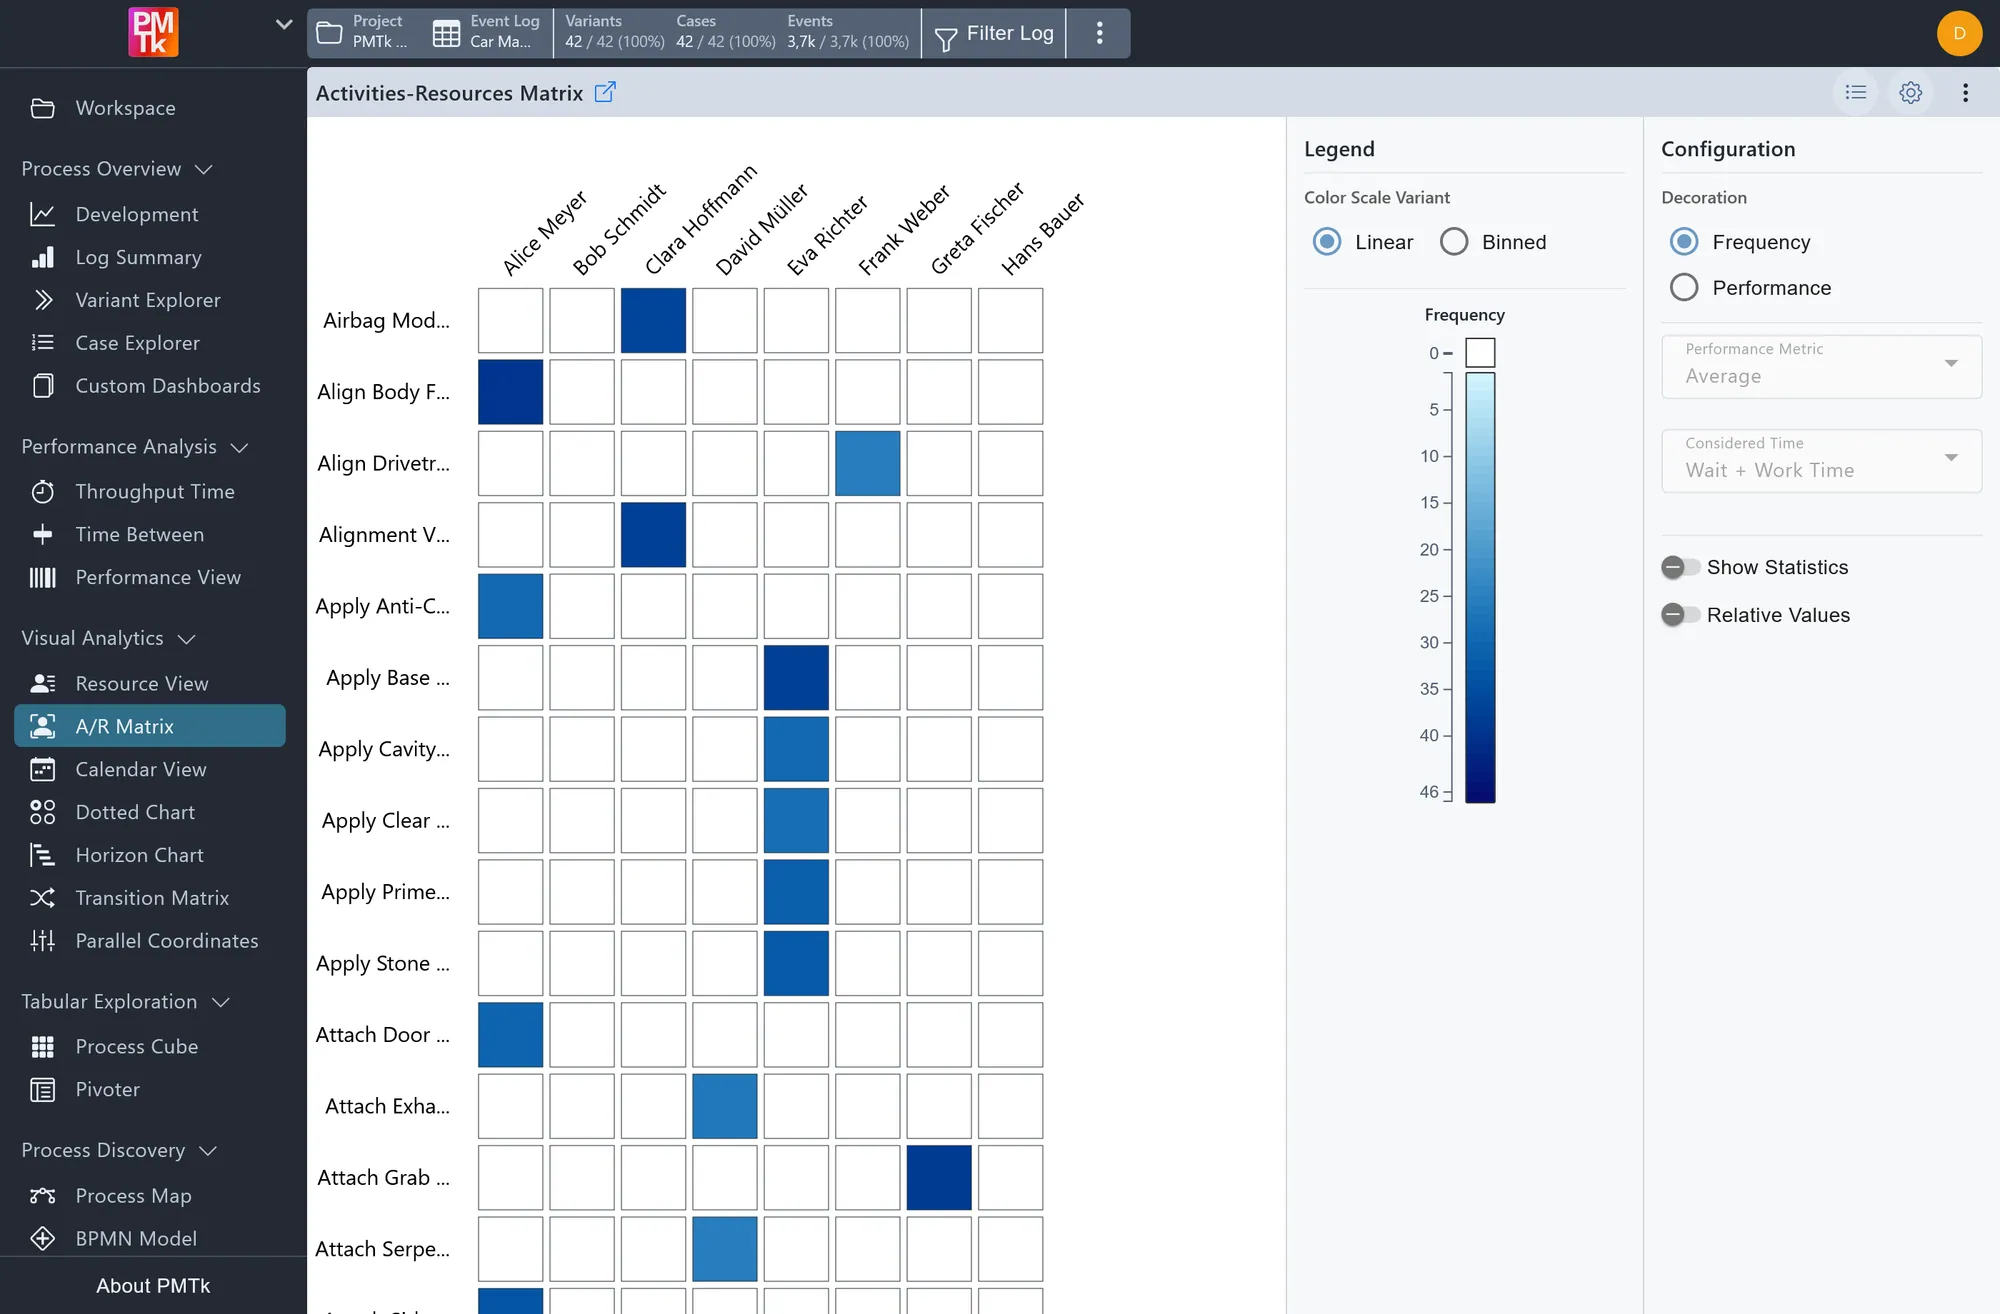Open the Pivoter table icon

[x=43, y=1090]
